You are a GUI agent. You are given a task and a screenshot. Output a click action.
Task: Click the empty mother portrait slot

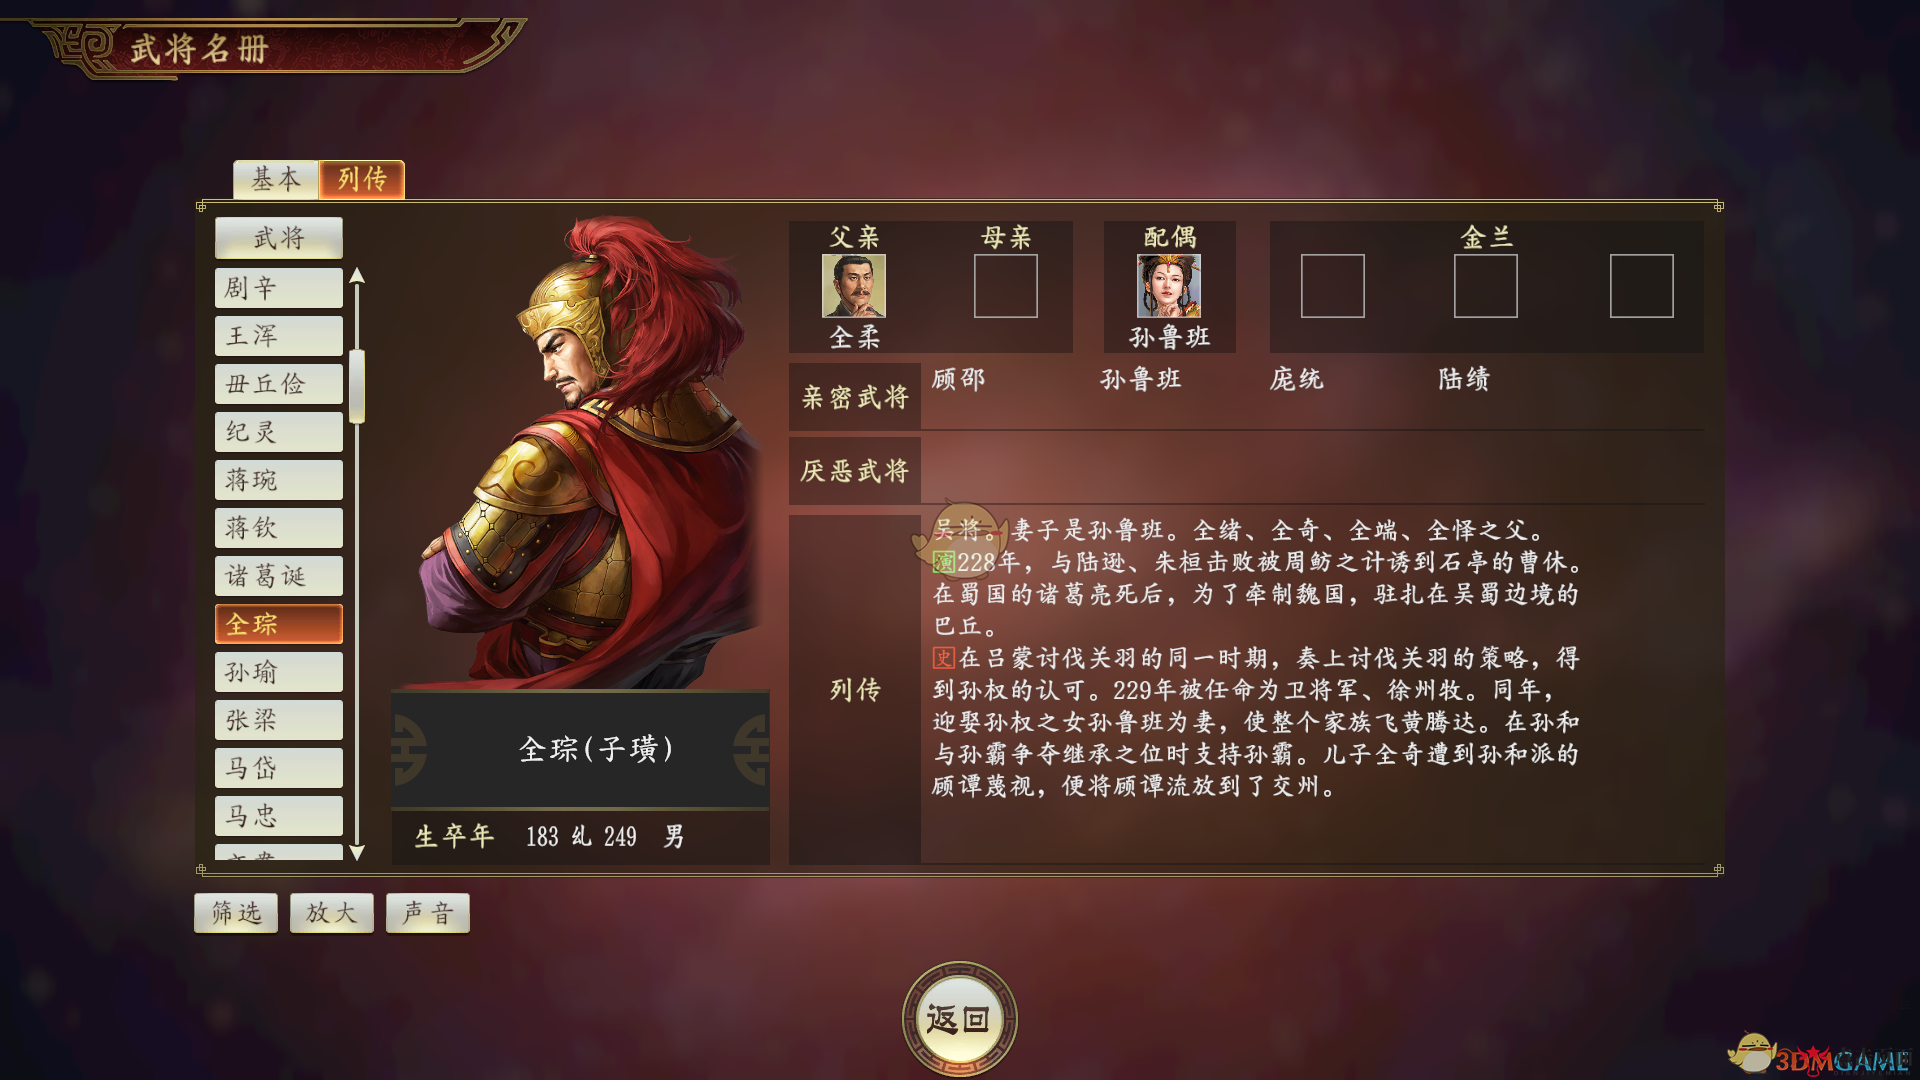point(1005,286)
